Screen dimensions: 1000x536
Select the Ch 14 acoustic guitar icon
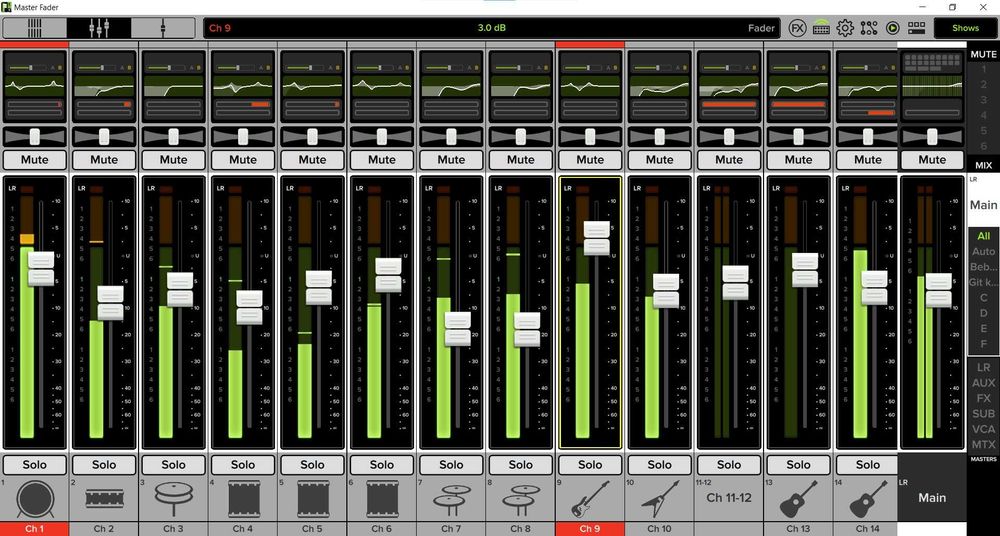[868, 498]
